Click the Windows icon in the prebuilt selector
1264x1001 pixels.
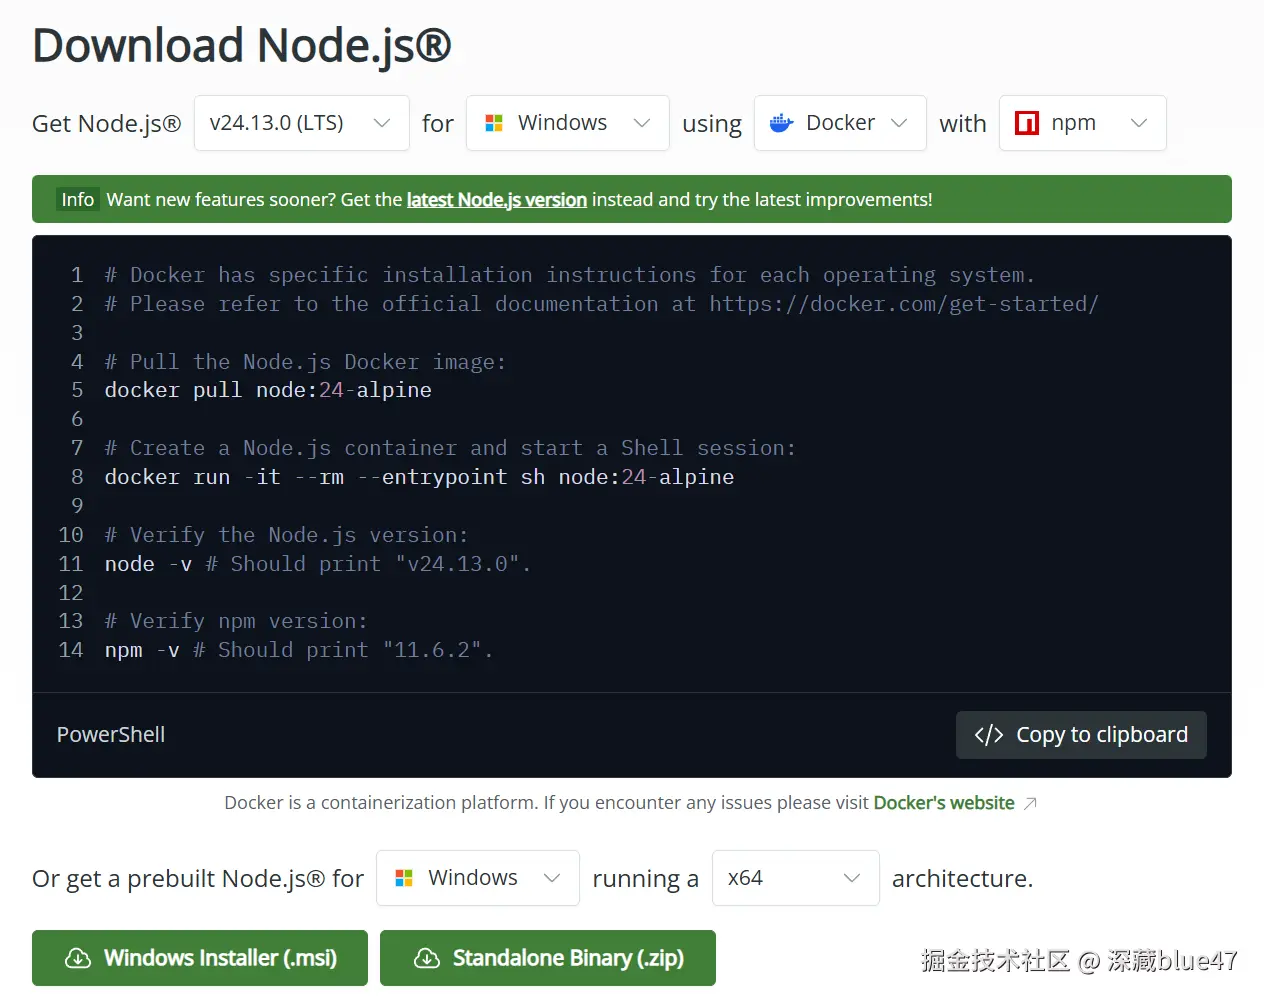[x=404, y=877]
